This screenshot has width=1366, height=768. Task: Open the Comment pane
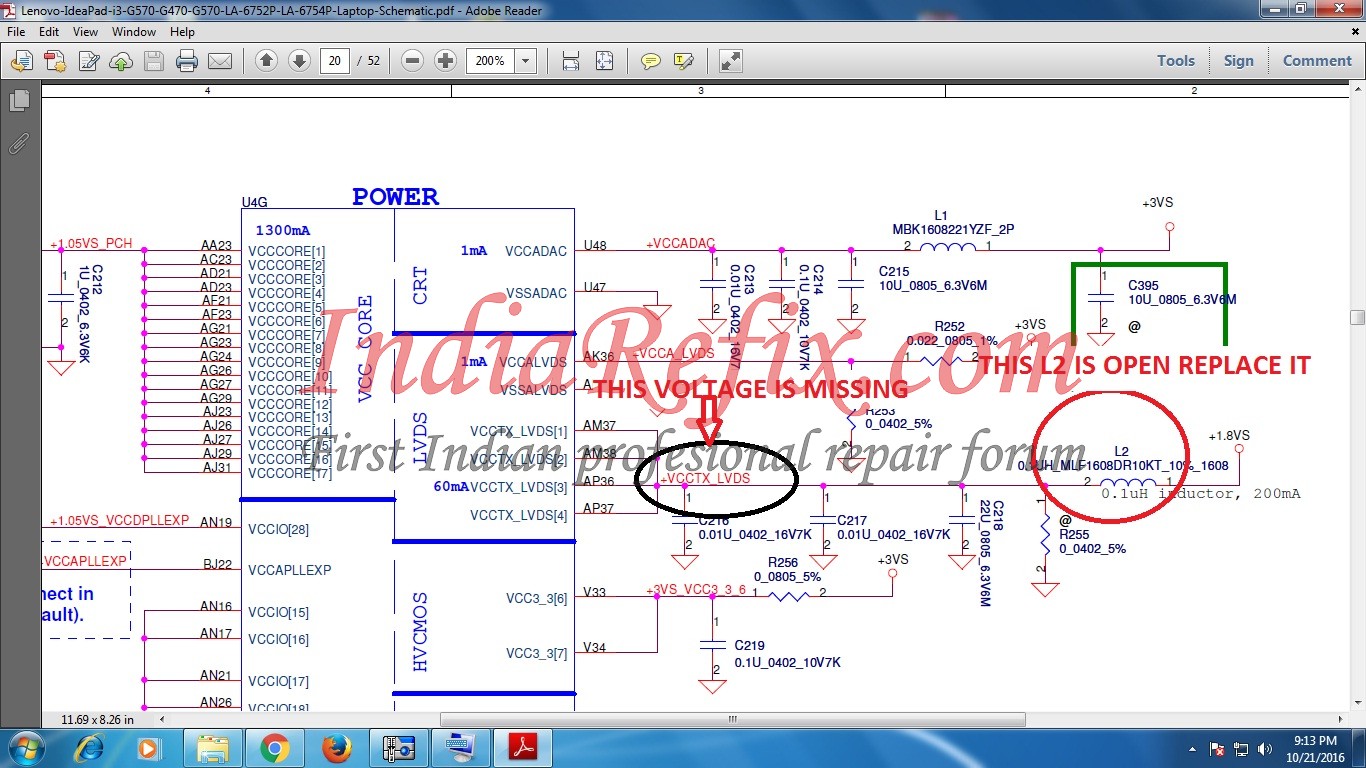click(1317, 61)
